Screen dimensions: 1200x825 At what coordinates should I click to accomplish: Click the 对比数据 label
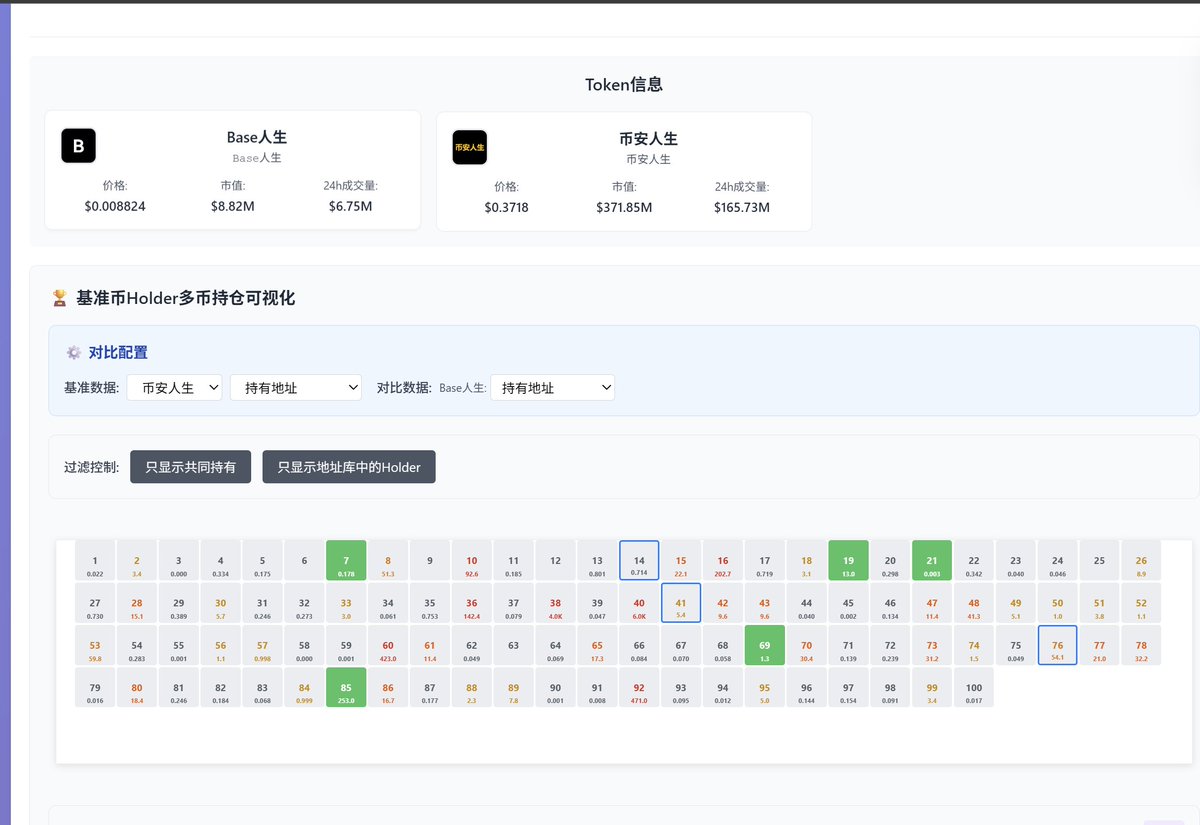(x=404, y=388)
